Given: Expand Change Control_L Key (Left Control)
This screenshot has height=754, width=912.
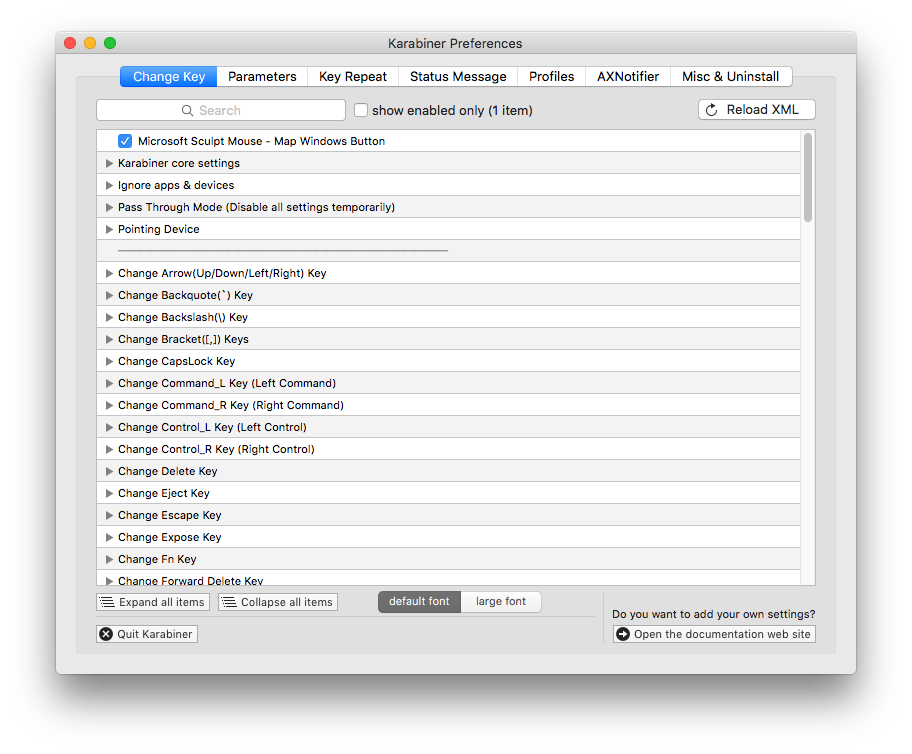Looking at the screenshot, I should click(109, 427).
